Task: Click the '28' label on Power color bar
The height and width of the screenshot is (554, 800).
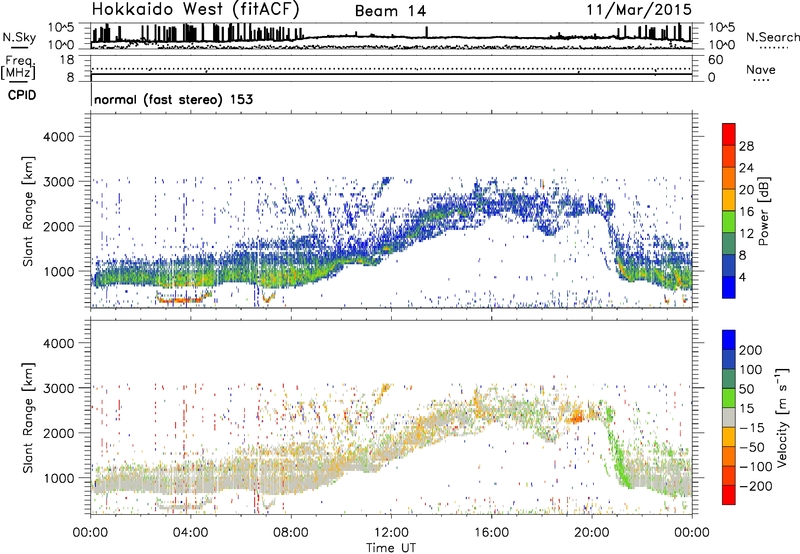Action: pos(746,146)
